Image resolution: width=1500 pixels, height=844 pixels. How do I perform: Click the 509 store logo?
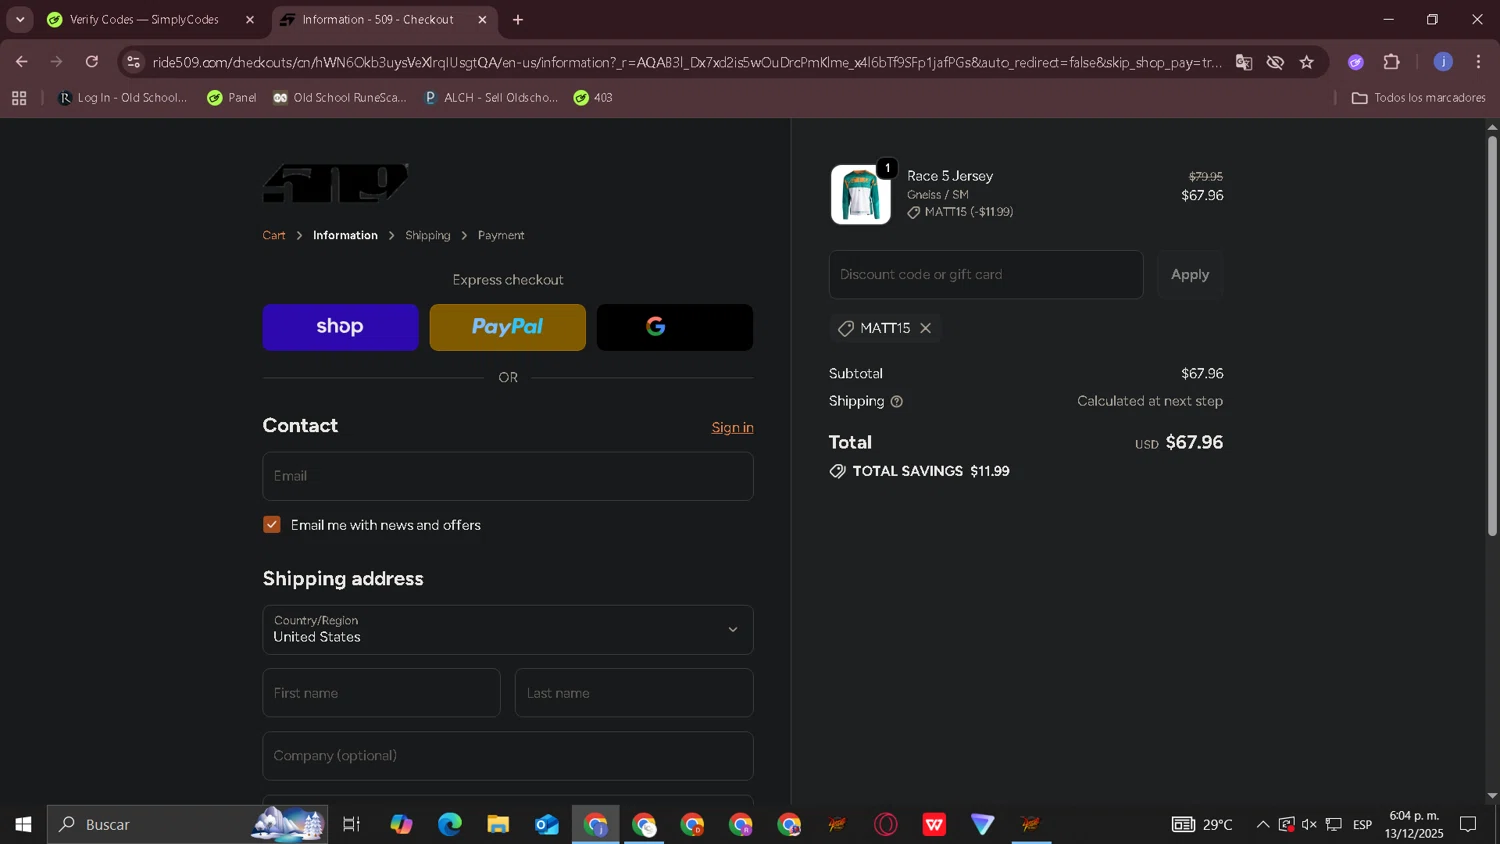(335, 183)
